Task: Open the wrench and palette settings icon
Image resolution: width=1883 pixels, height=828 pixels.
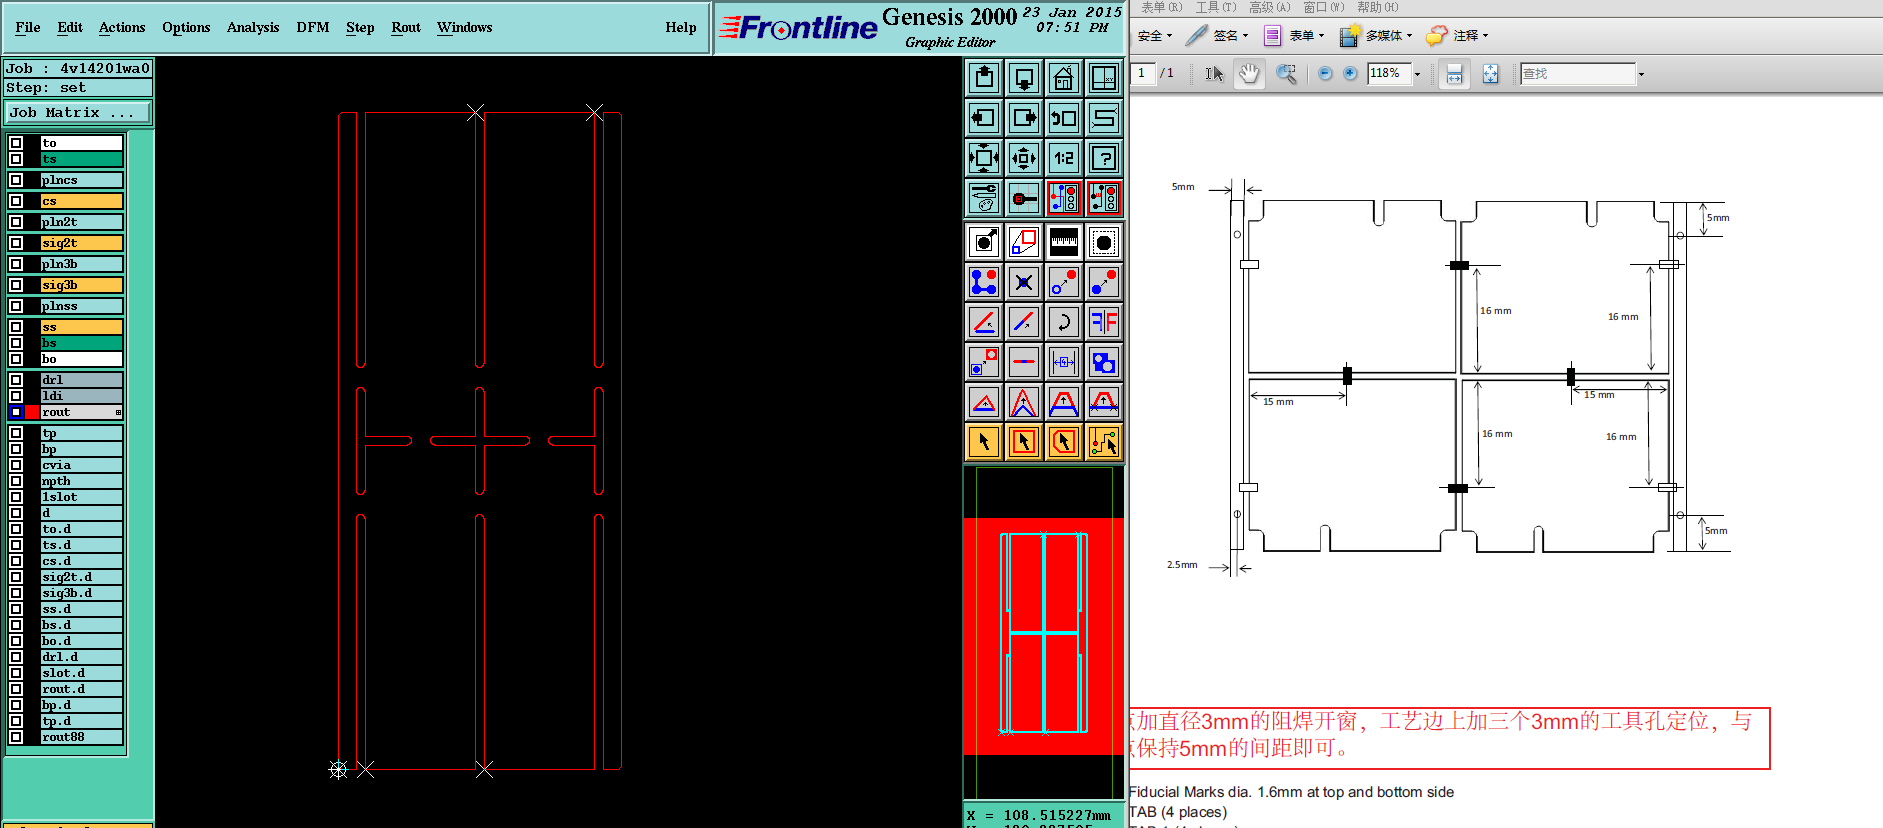Action: pos(984,198)
